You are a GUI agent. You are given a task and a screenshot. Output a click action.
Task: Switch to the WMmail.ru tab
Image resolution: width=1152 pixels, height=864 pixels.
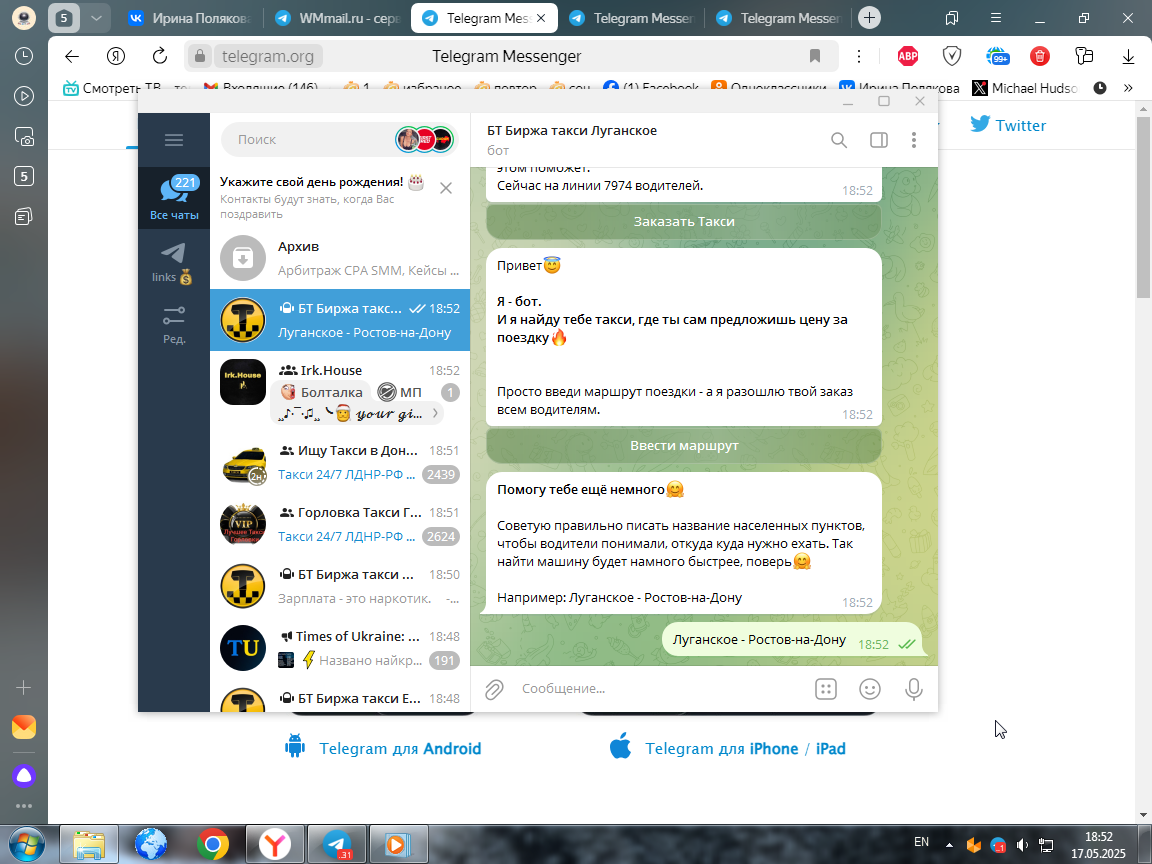pos(336,18)
